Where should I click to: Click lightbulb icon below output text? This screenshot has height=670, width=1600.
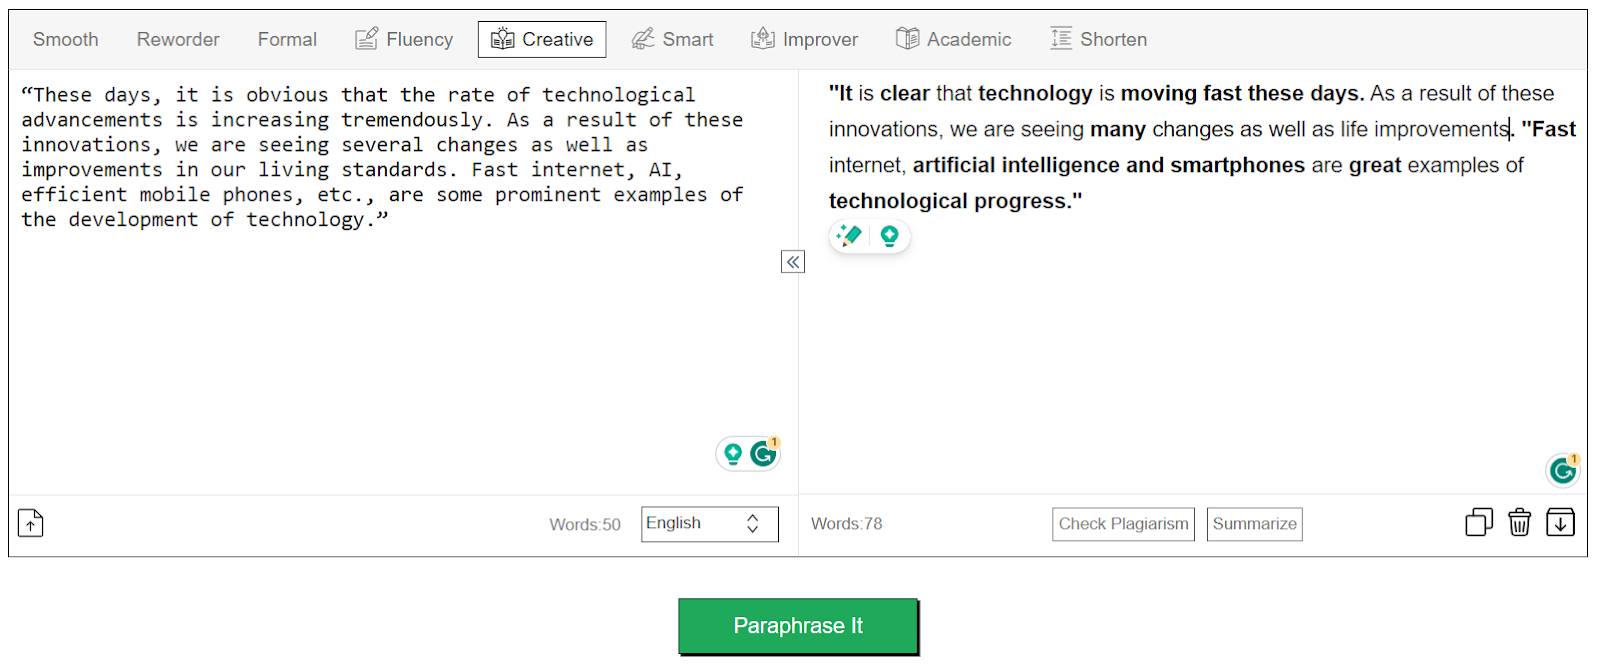coord(889,236)
